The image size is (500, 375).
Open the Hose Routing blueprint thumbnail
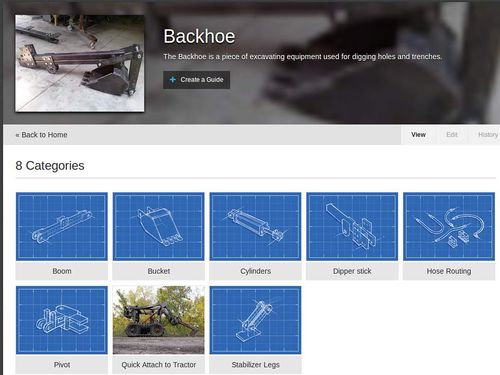pos(449,226)
